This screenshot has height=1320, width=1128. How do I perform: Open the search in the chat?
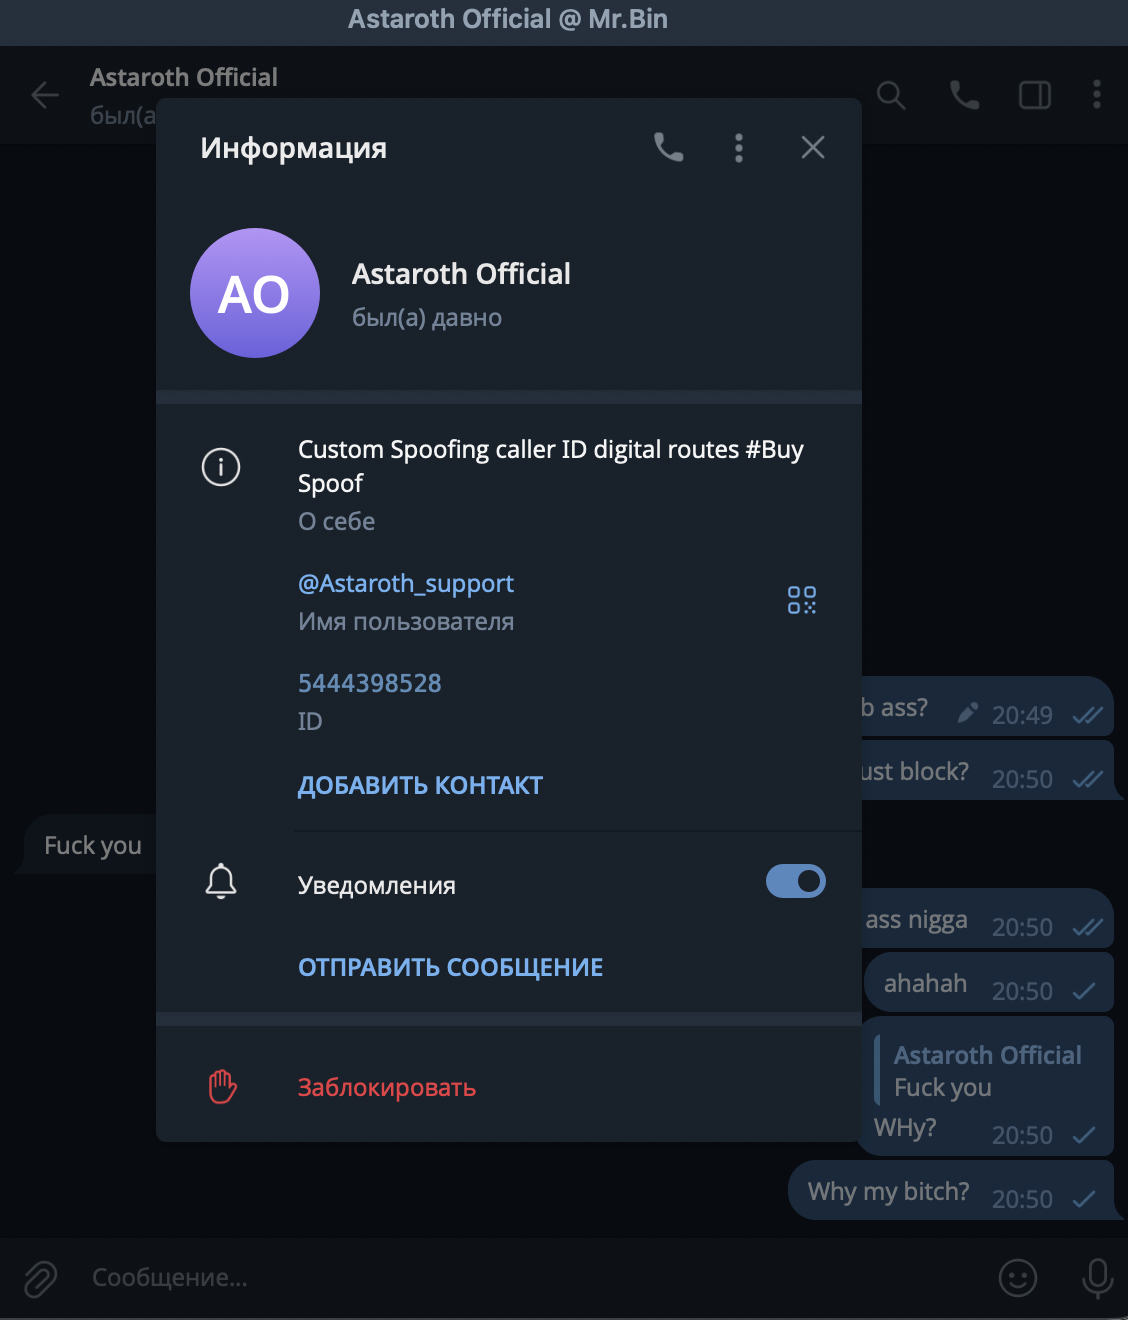pyautogui.click(x=890, y=95)
